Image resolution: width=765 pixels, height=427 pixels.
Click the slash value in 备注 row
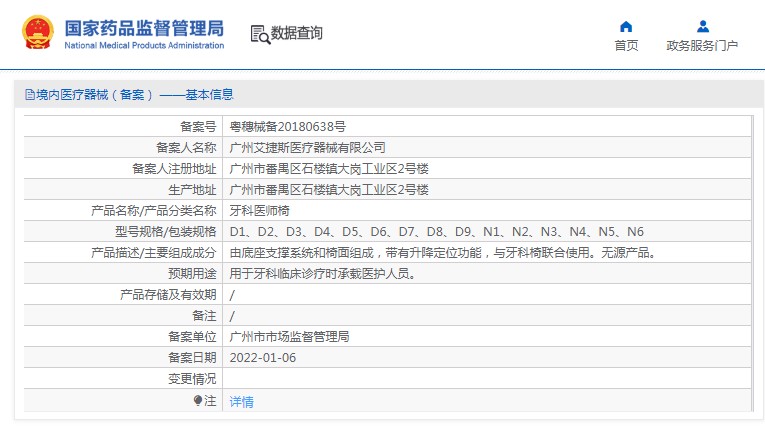click(x=232, y=316)
